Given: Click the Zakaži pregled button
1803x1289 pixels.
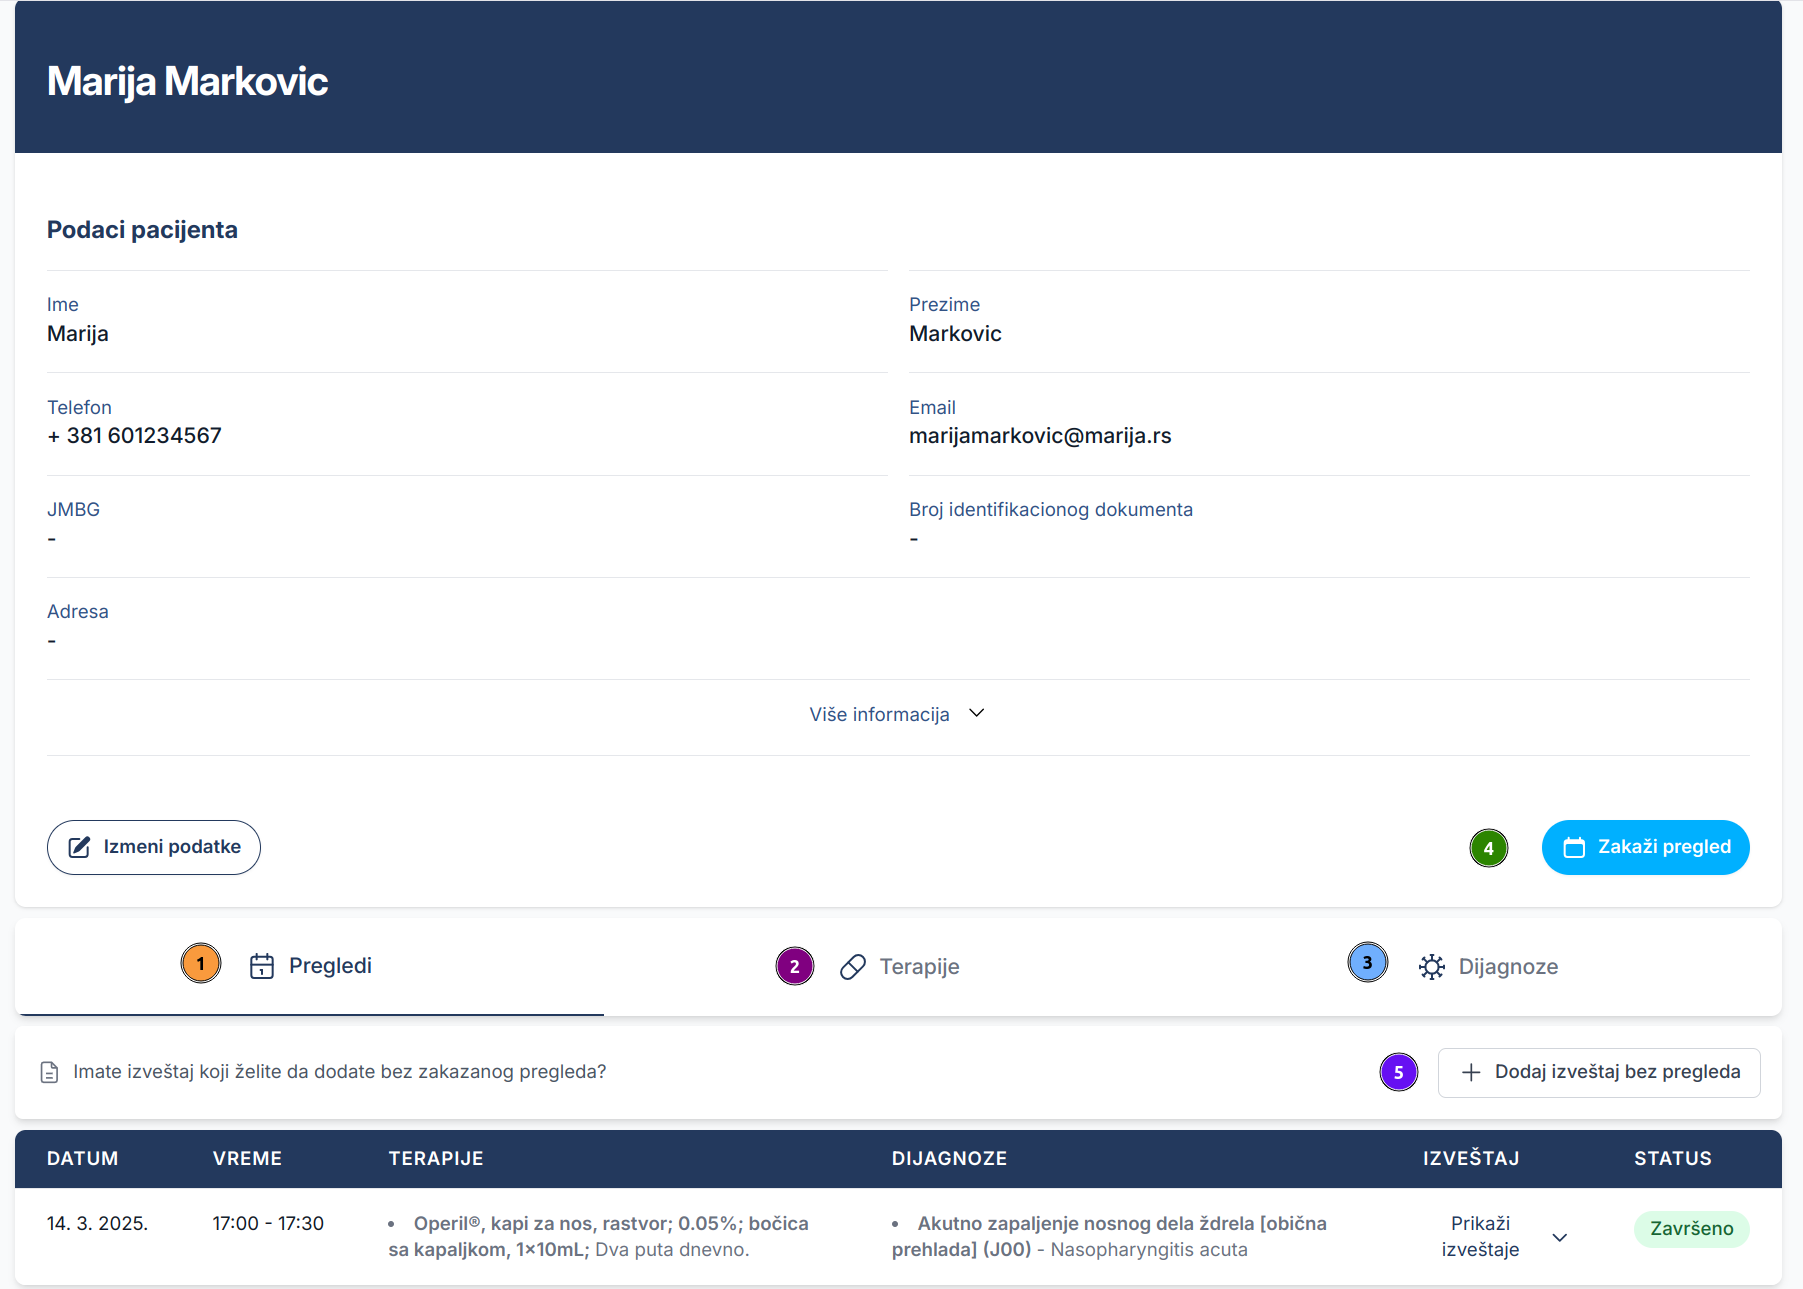Looking at the screenshot, I should [1645, 846].
